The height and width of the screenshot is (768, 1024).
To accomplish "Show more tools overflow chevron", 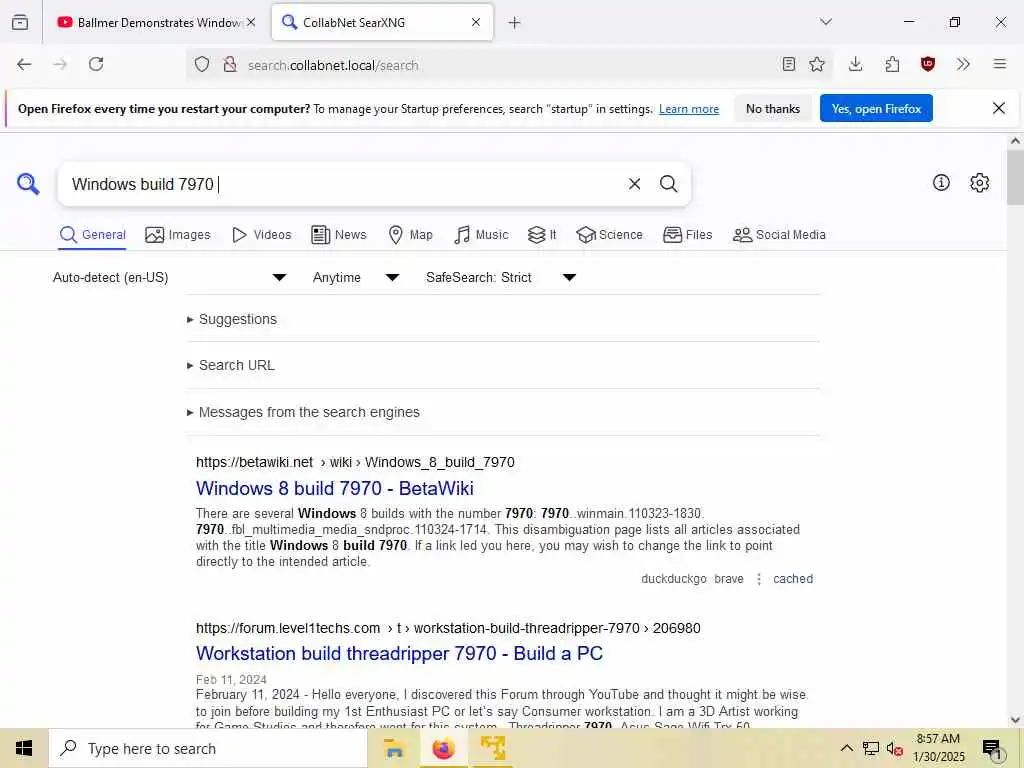I will 963,64.
